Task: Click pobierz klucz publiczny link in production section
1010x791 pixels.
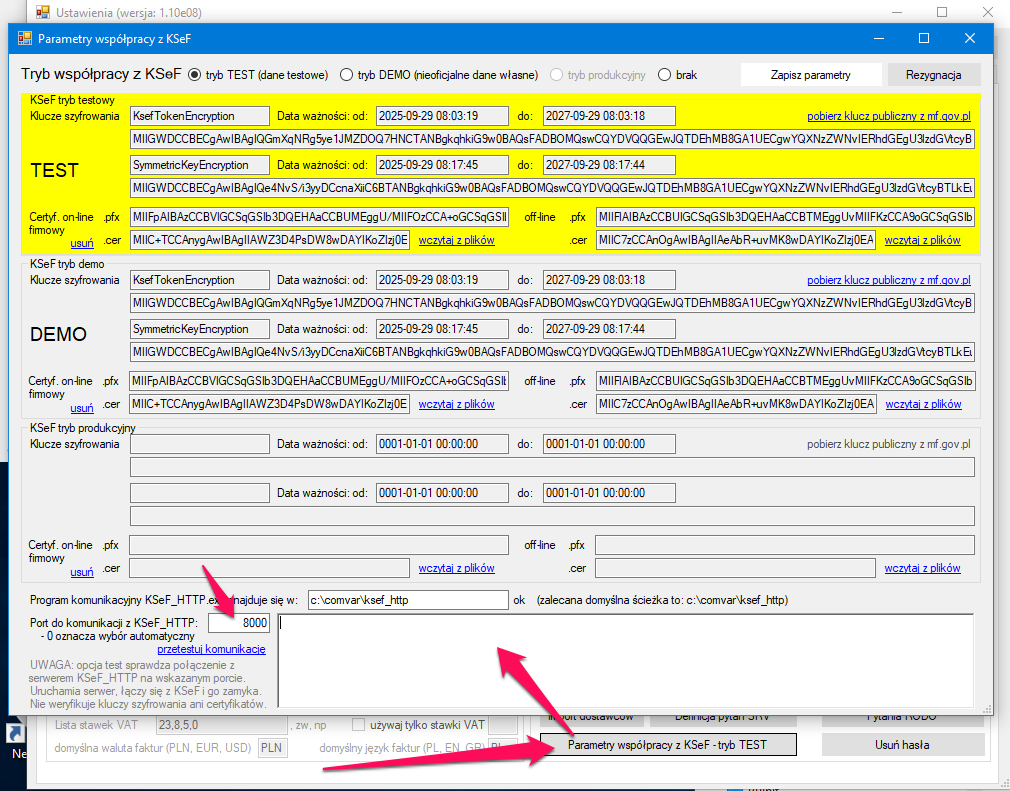Action: click(888, 444)
